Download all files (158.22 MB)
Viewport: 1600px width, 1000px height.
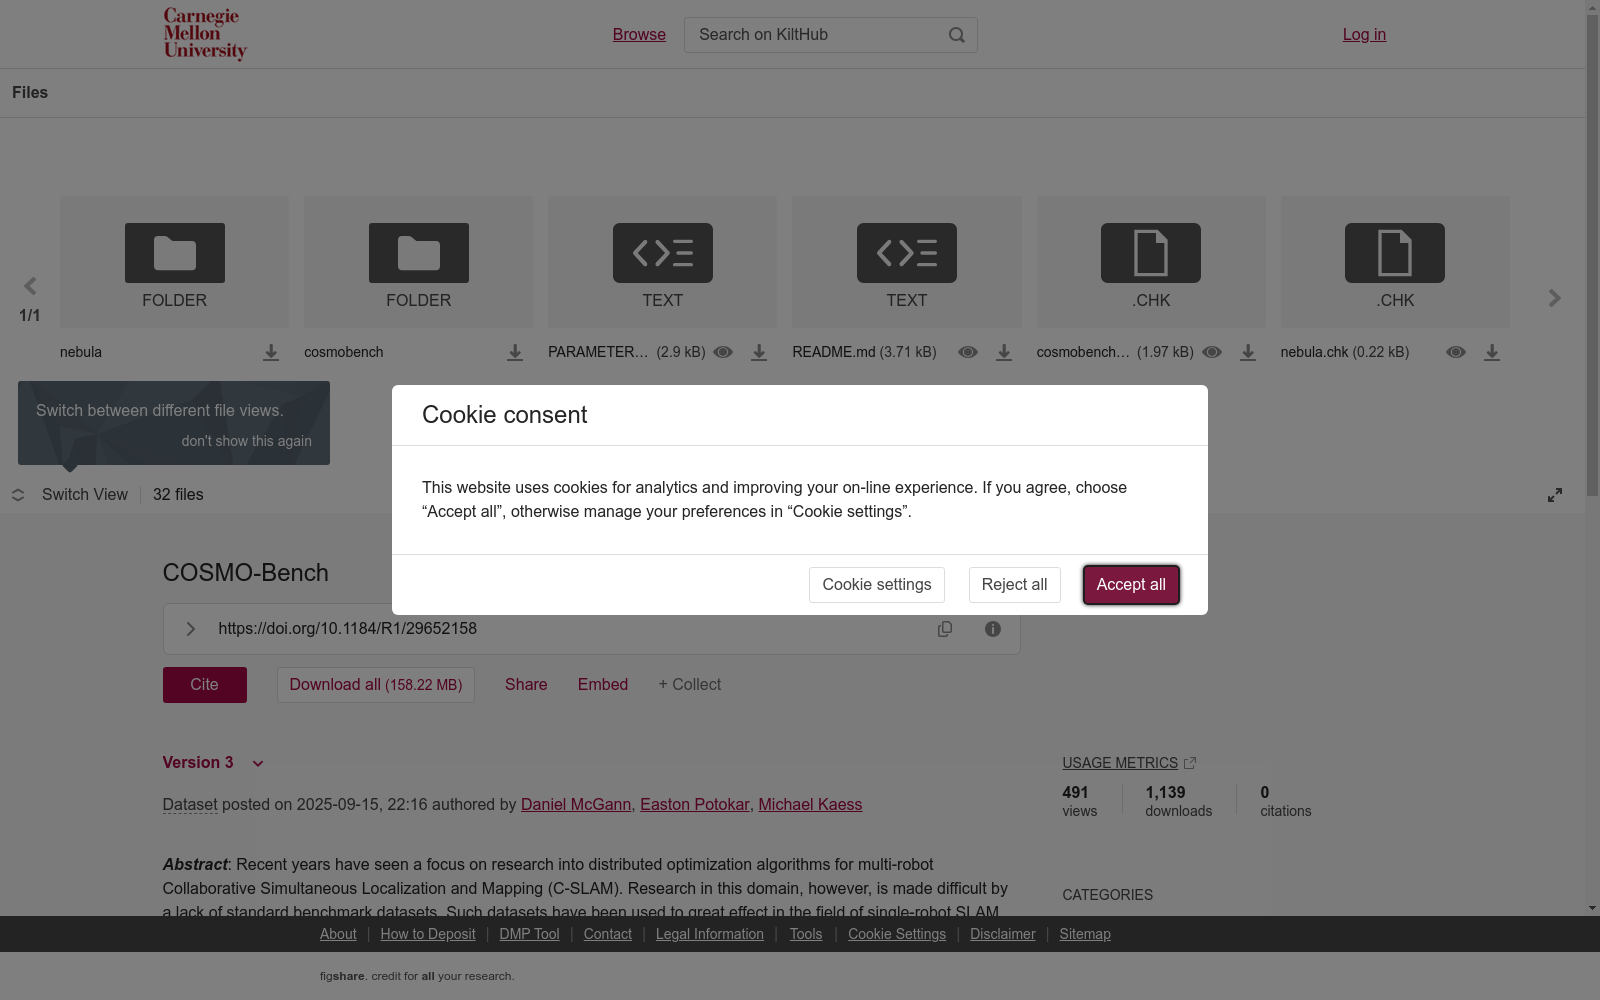point(376,685)
